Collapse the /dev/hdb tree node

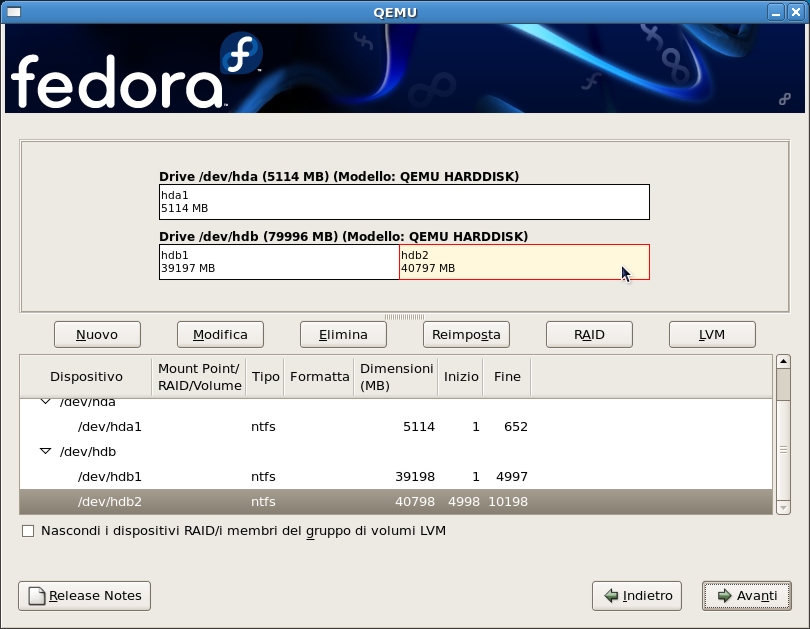pos(45,451)
